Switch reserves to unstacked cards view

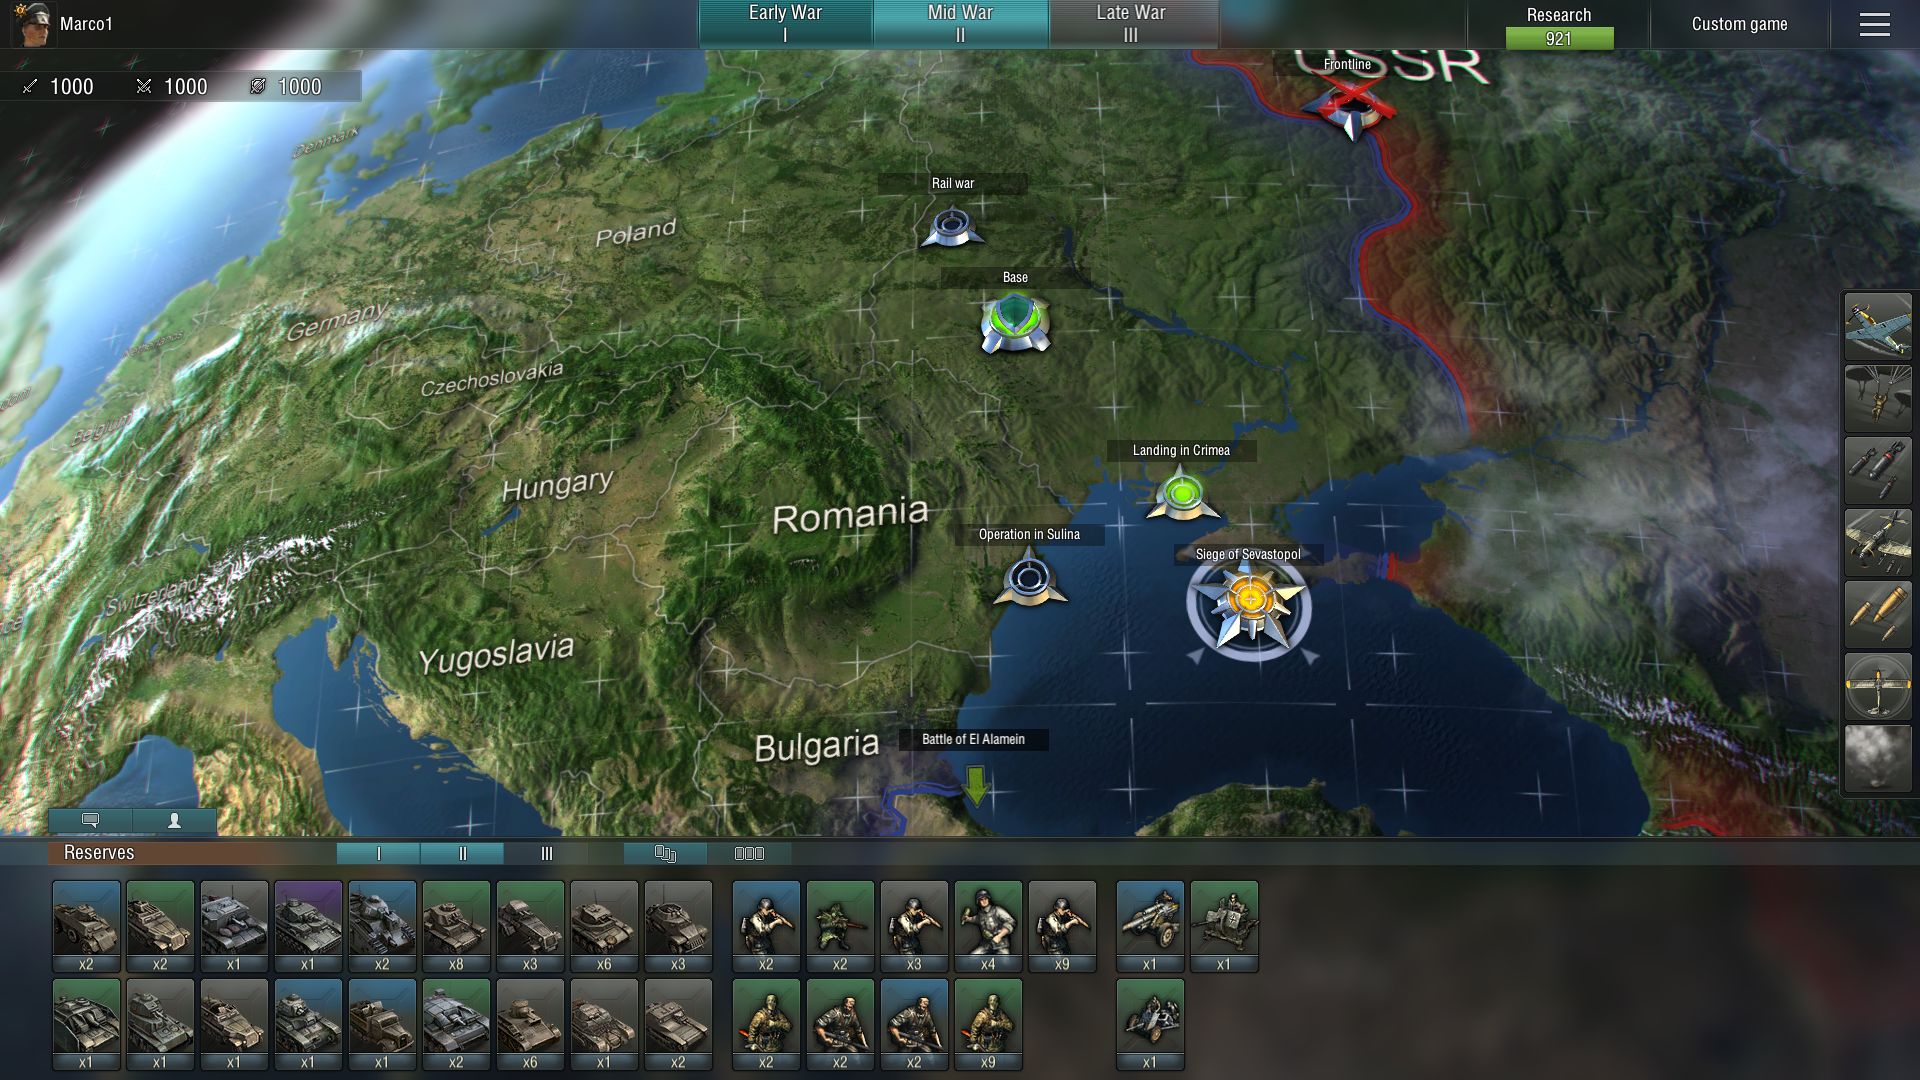[749, 853]
